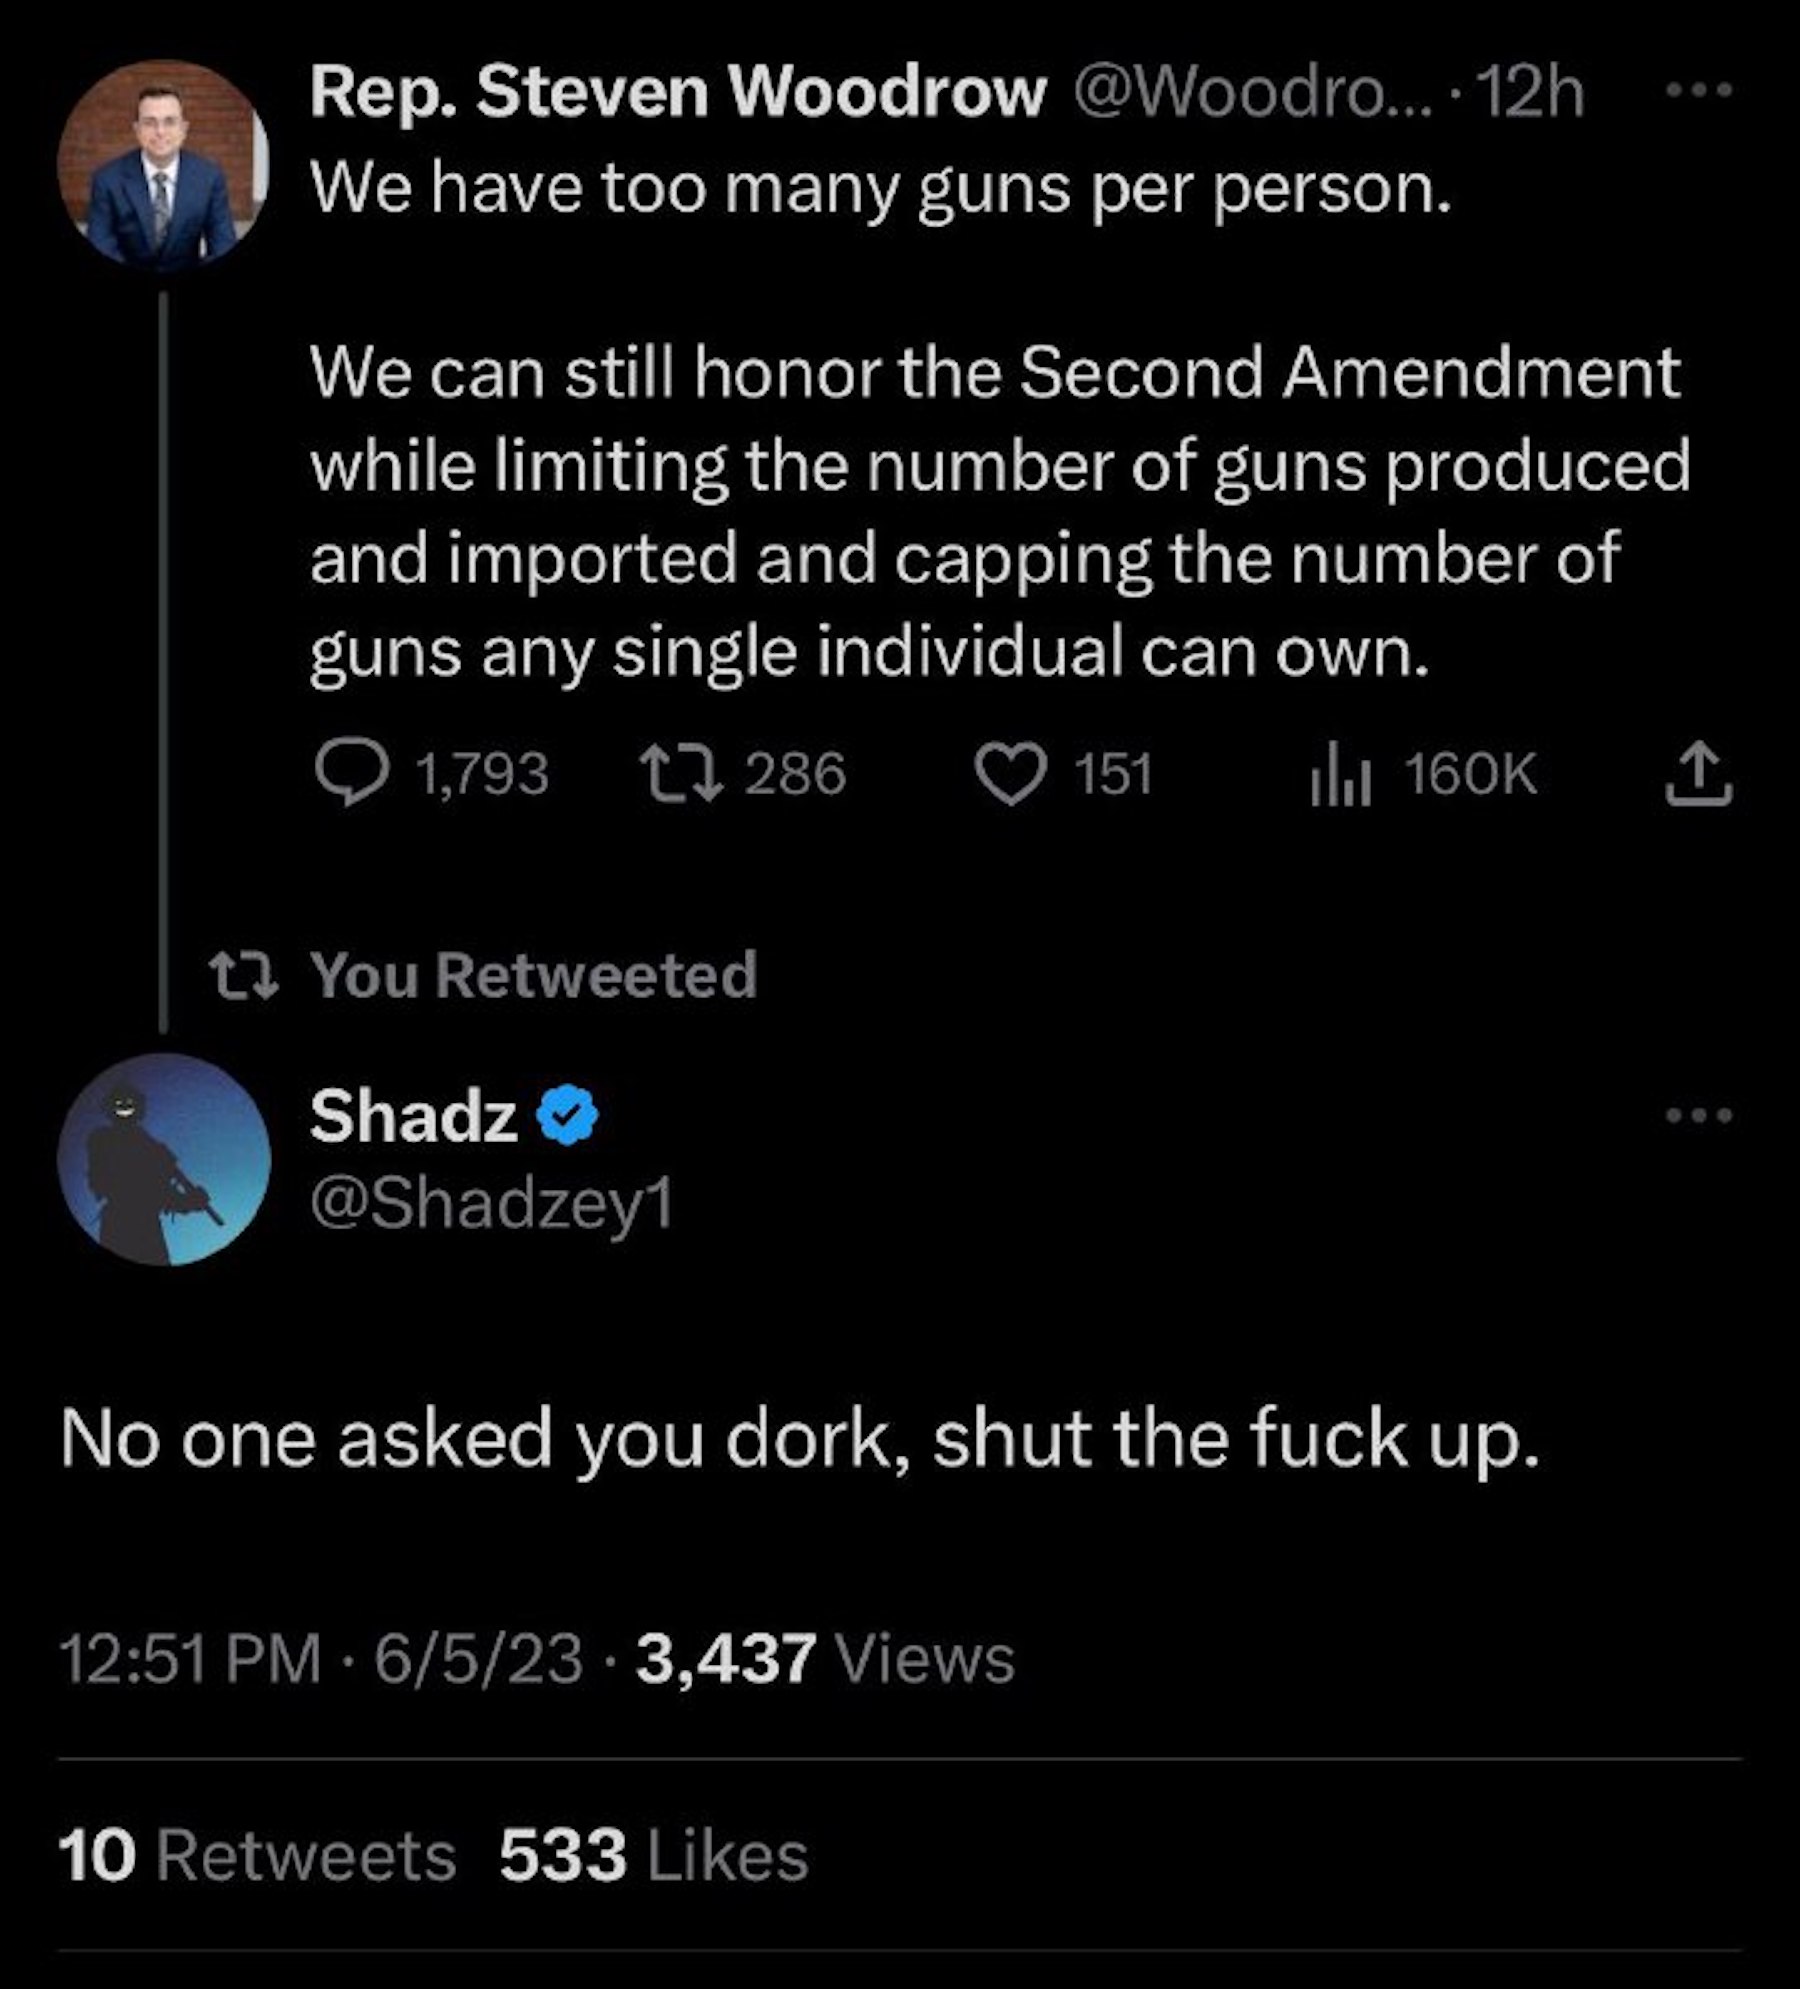Viewport: 1800px width, 1989px height.
Task: Open Woodrow's tweet text about Second Amendment
Action: click(x=997, y=510)
